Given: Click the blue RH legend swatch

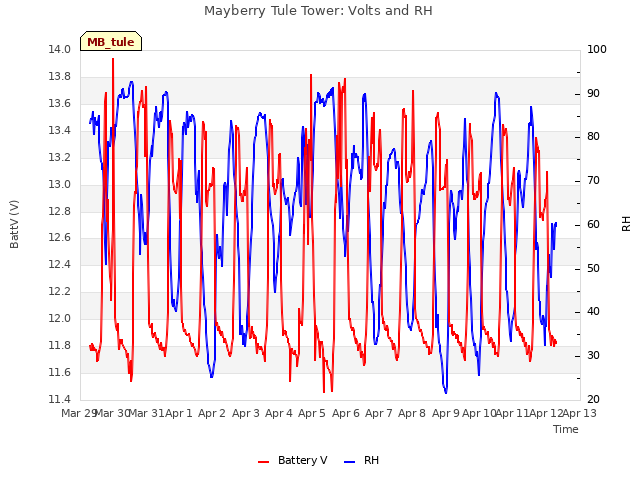Looking at the screenshot, I should pyautogui.click(x=350, y=462).
